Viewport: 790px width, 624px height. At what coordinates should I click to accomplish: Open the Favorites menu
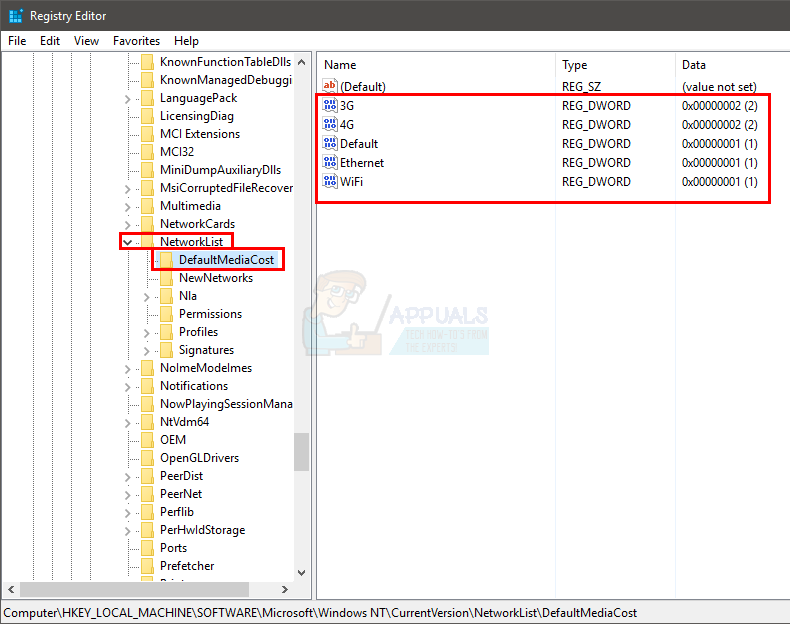coord(136,41)
